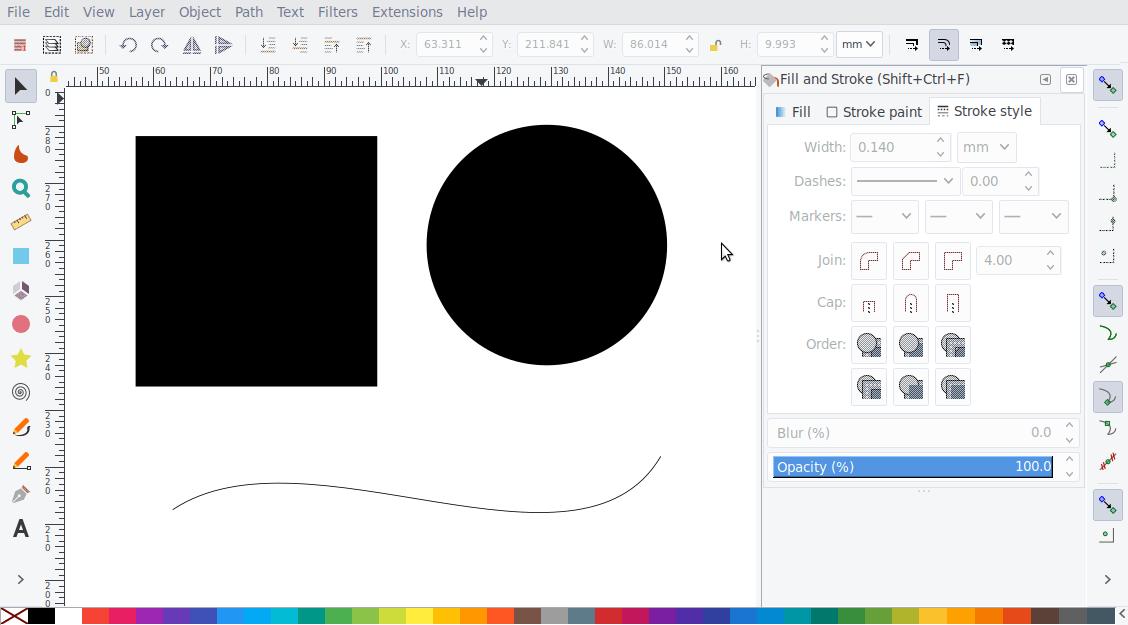Click the Rectangle tool
Image resolution: width=1128 pixels, height=625 pixels.
20,256
